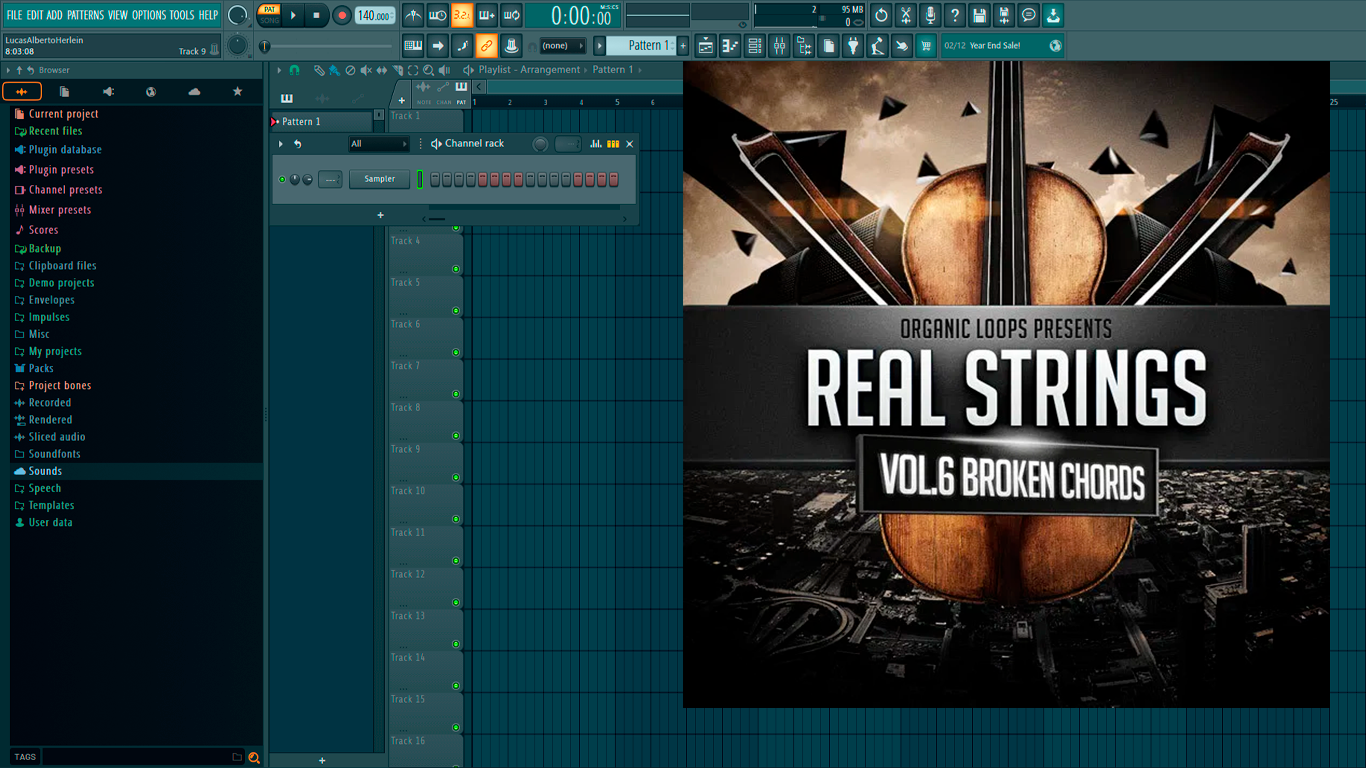Open the FILE menu
Screen dimensions: 1366x768
14,15
